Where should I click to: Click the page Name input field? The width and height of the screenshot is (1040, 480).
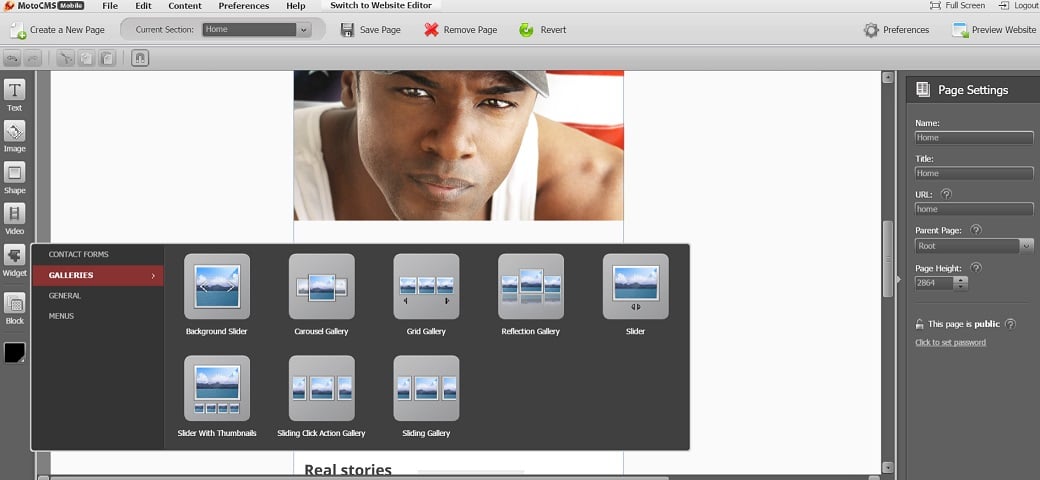pos(973,138)
